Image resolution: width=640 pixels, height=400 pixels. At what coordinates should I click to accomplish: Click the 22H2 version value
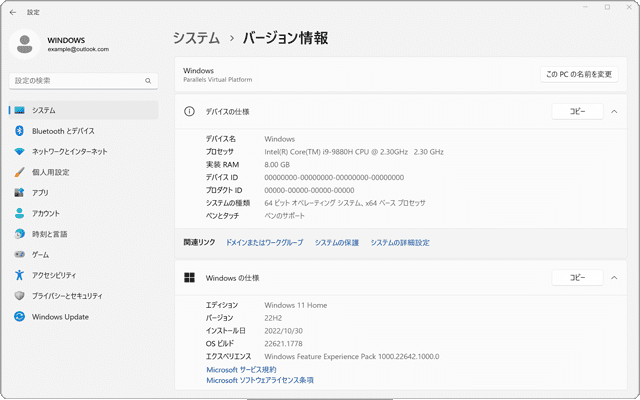(x=273, y=318)
